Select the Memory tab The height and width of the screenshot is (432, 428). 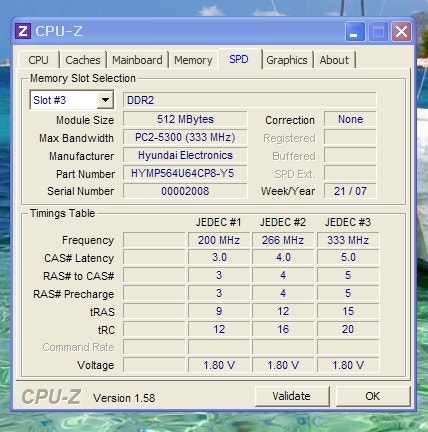[x=193, y=60]
